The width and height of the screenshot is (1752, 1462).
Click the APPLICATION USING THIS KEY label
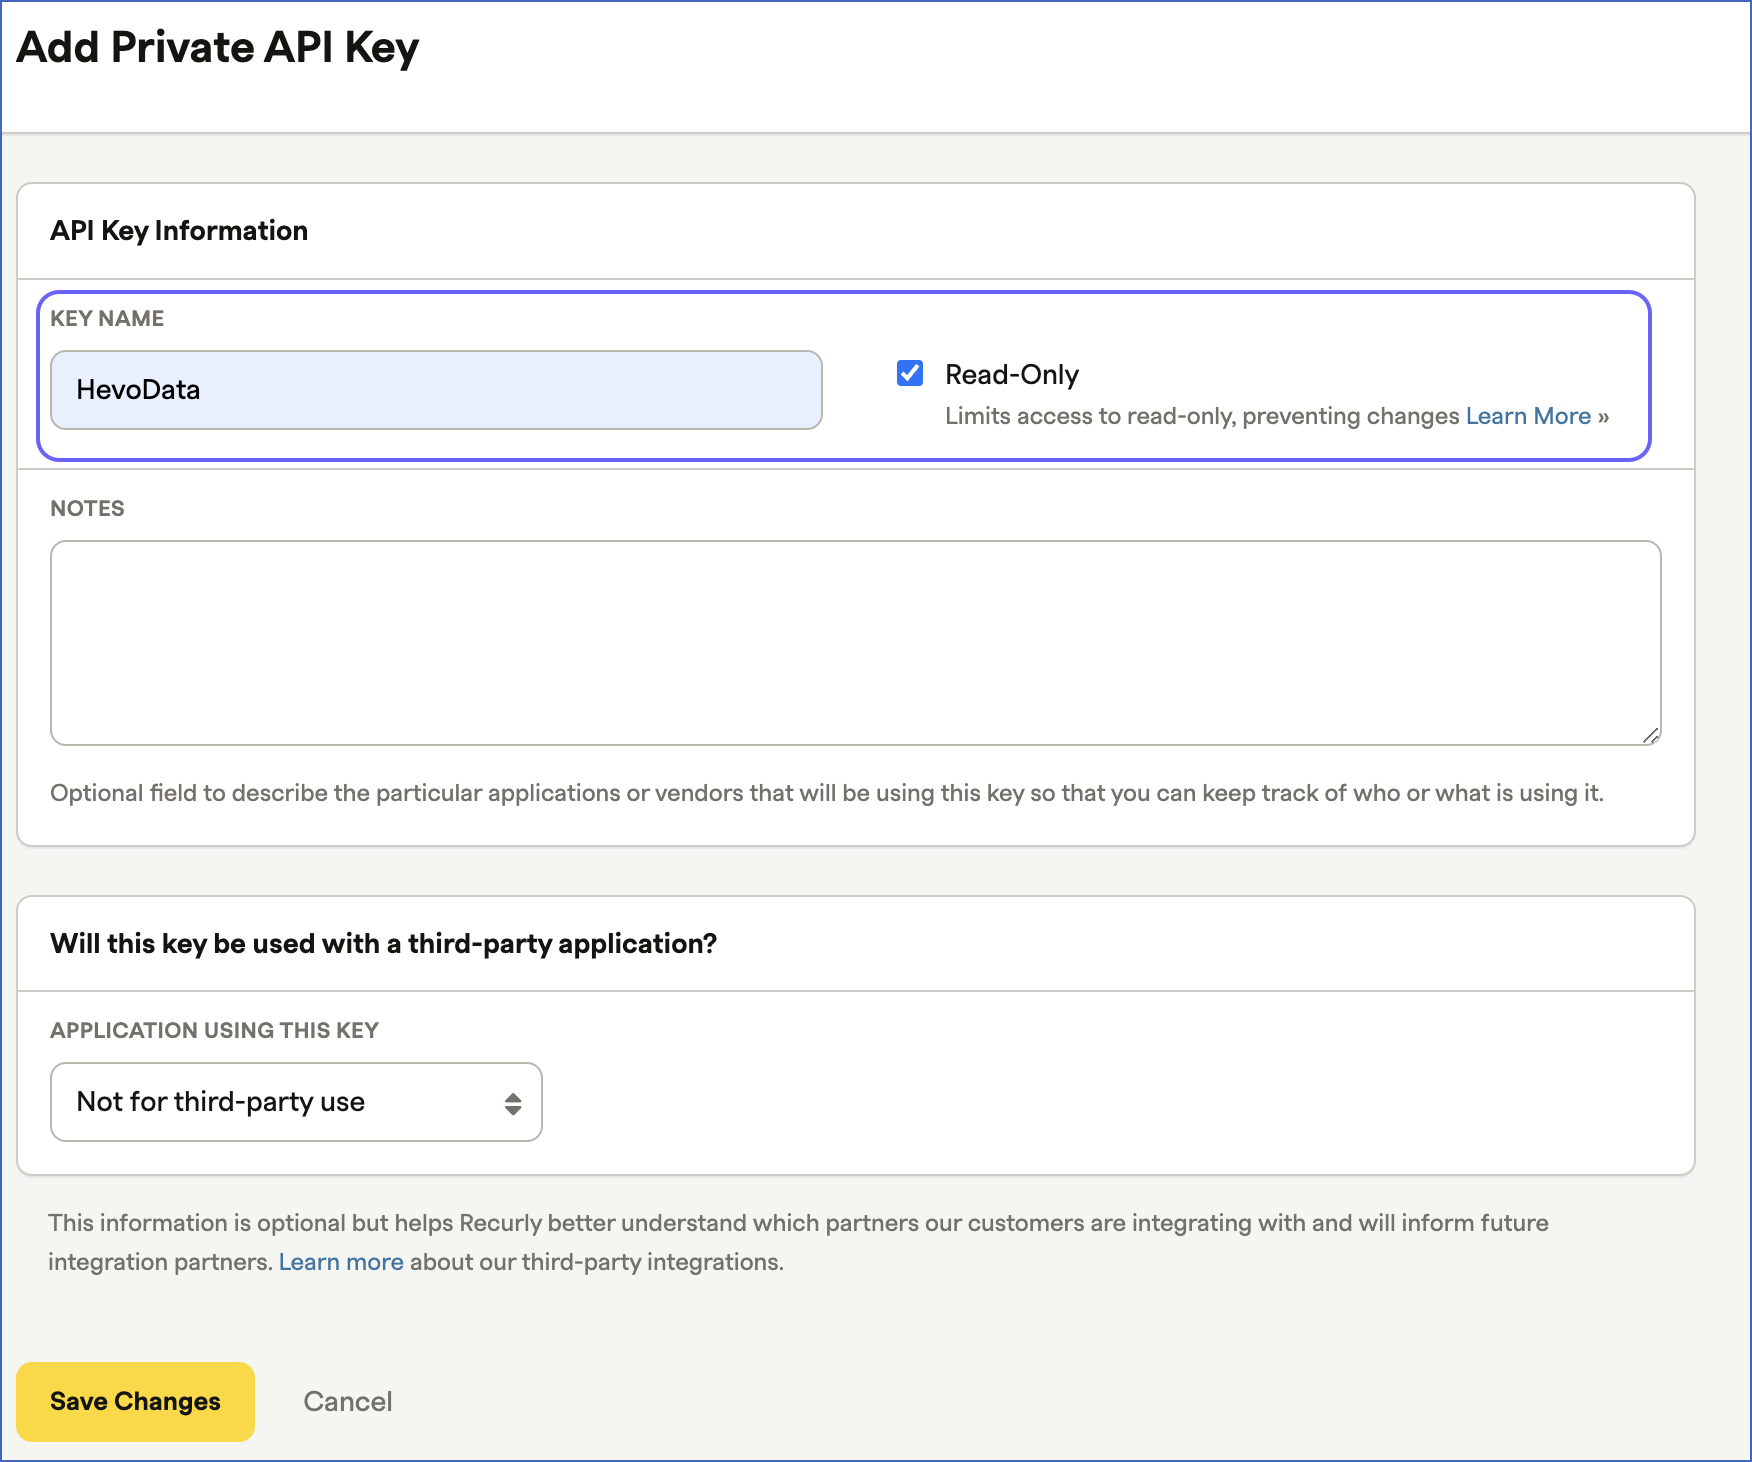(215, 1030)
